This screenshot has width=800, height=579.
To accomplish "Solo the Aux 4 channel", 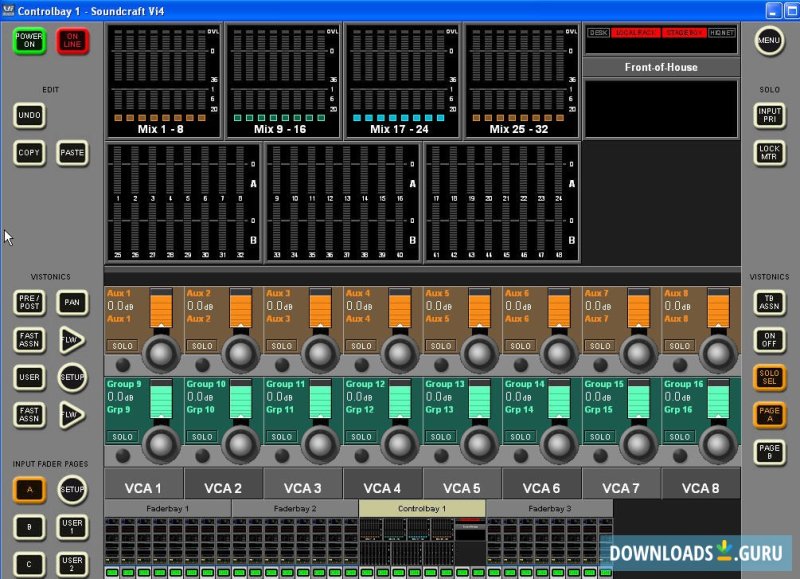I will pyautogui.click(x=361, y=346).
